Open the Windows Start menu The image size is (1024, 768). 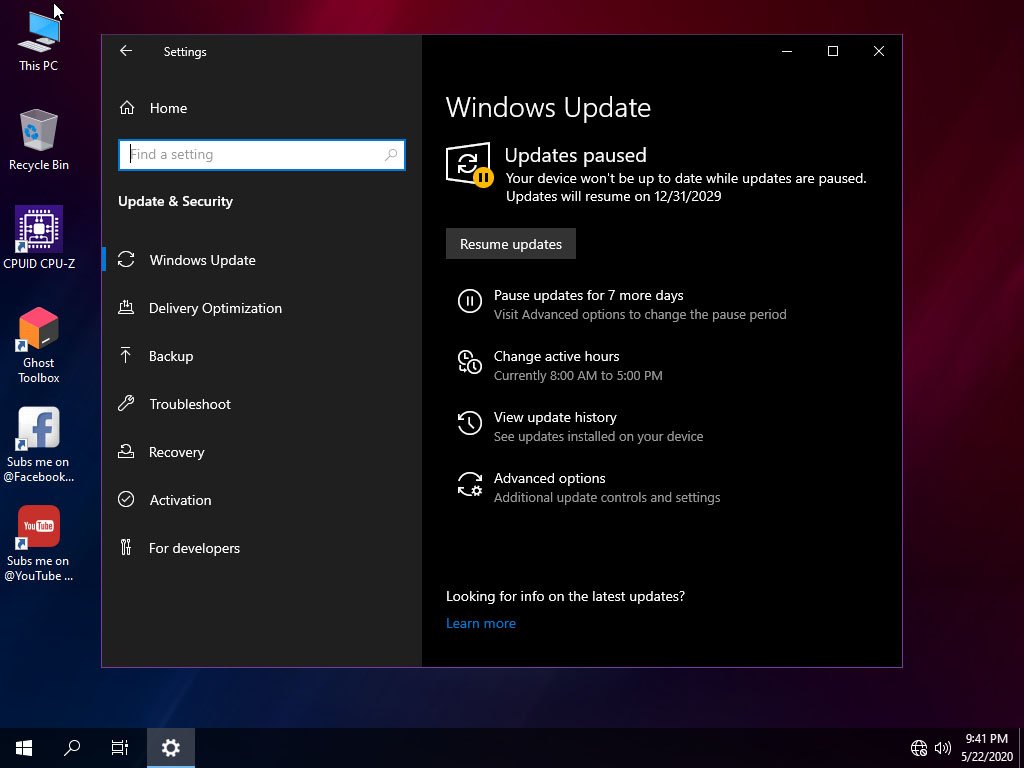pos(24,748)
